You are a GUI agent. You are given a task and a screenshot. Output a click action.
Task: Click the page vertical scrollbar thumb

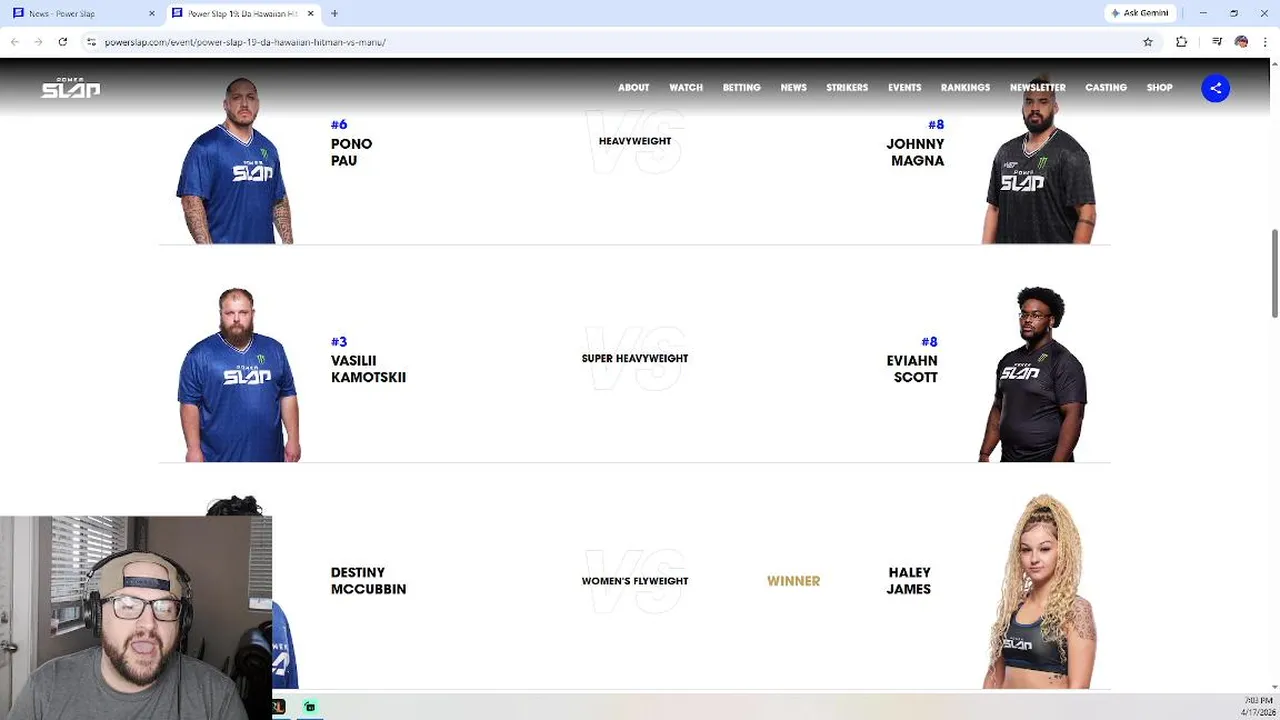tap(1275, 274)
